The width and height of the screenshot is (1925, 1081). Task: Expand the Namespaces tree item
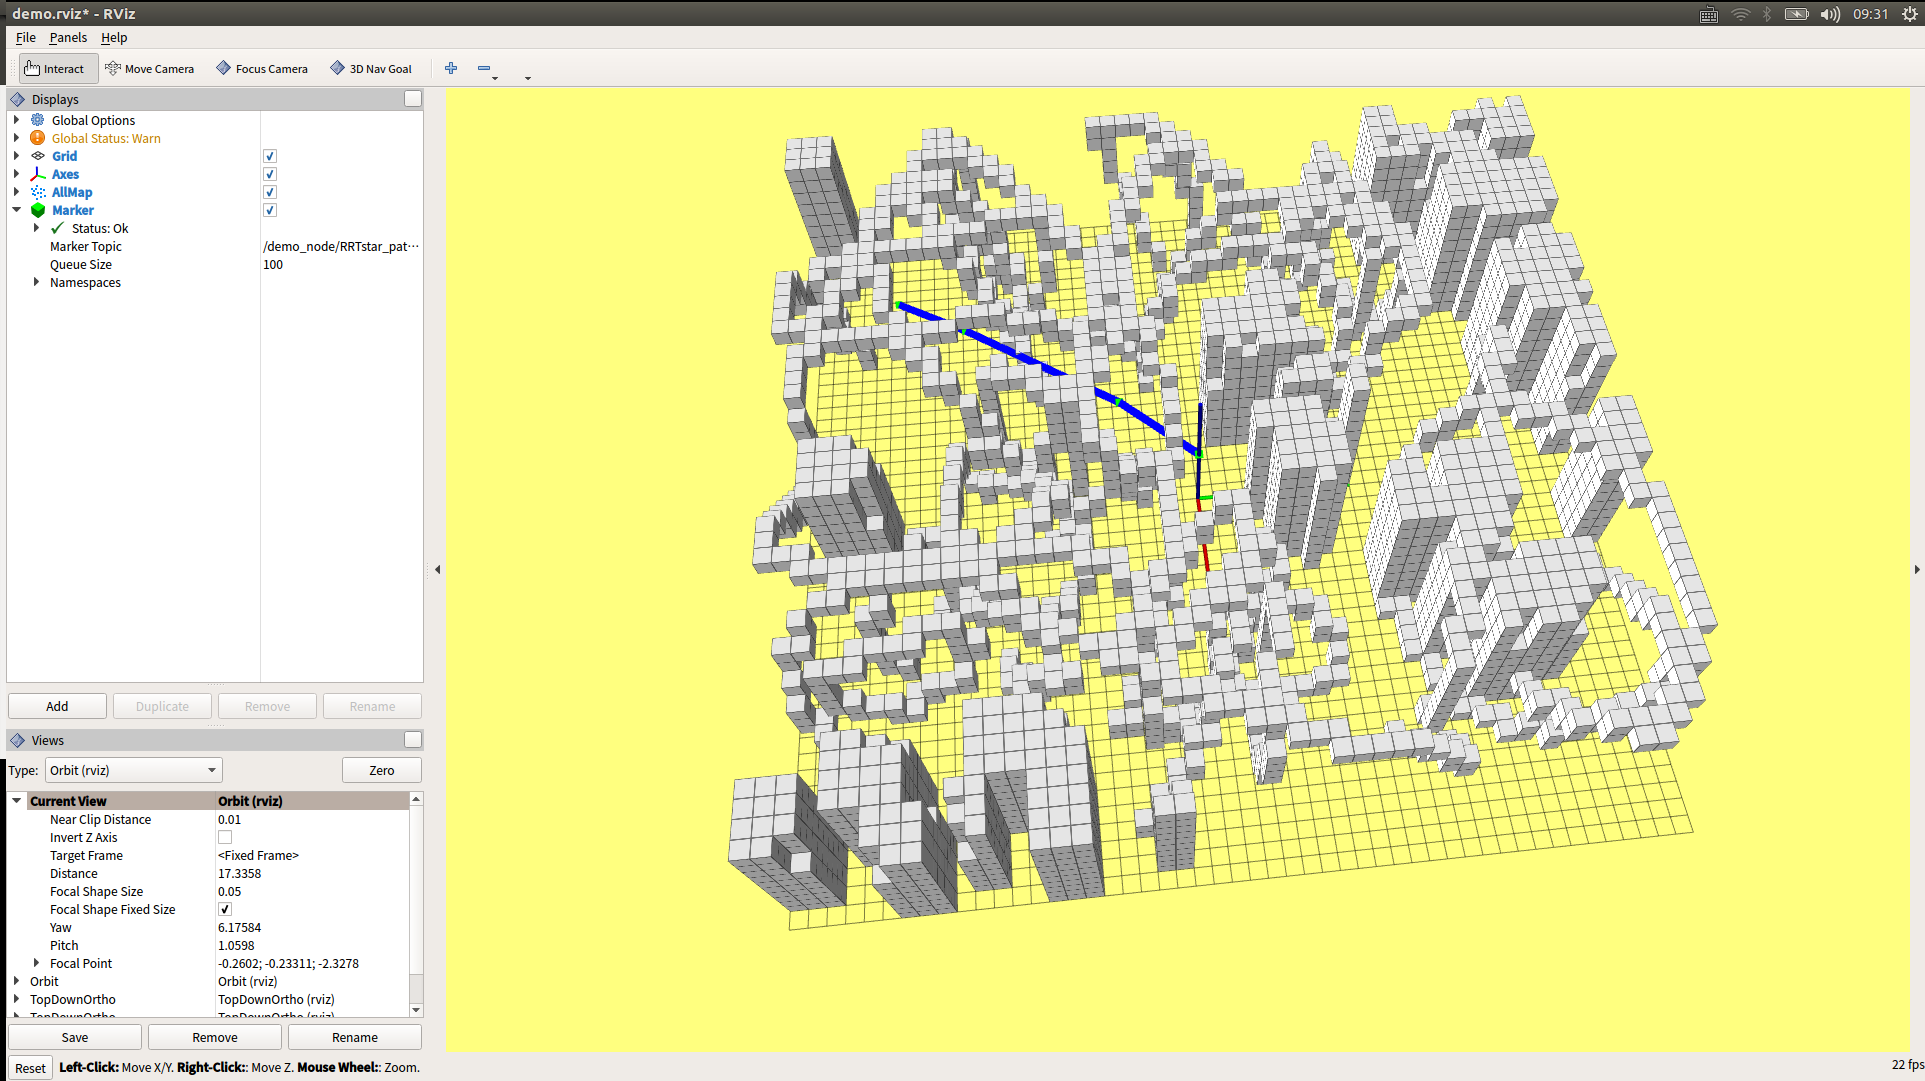pyautogui.click(x=37, y=283)
